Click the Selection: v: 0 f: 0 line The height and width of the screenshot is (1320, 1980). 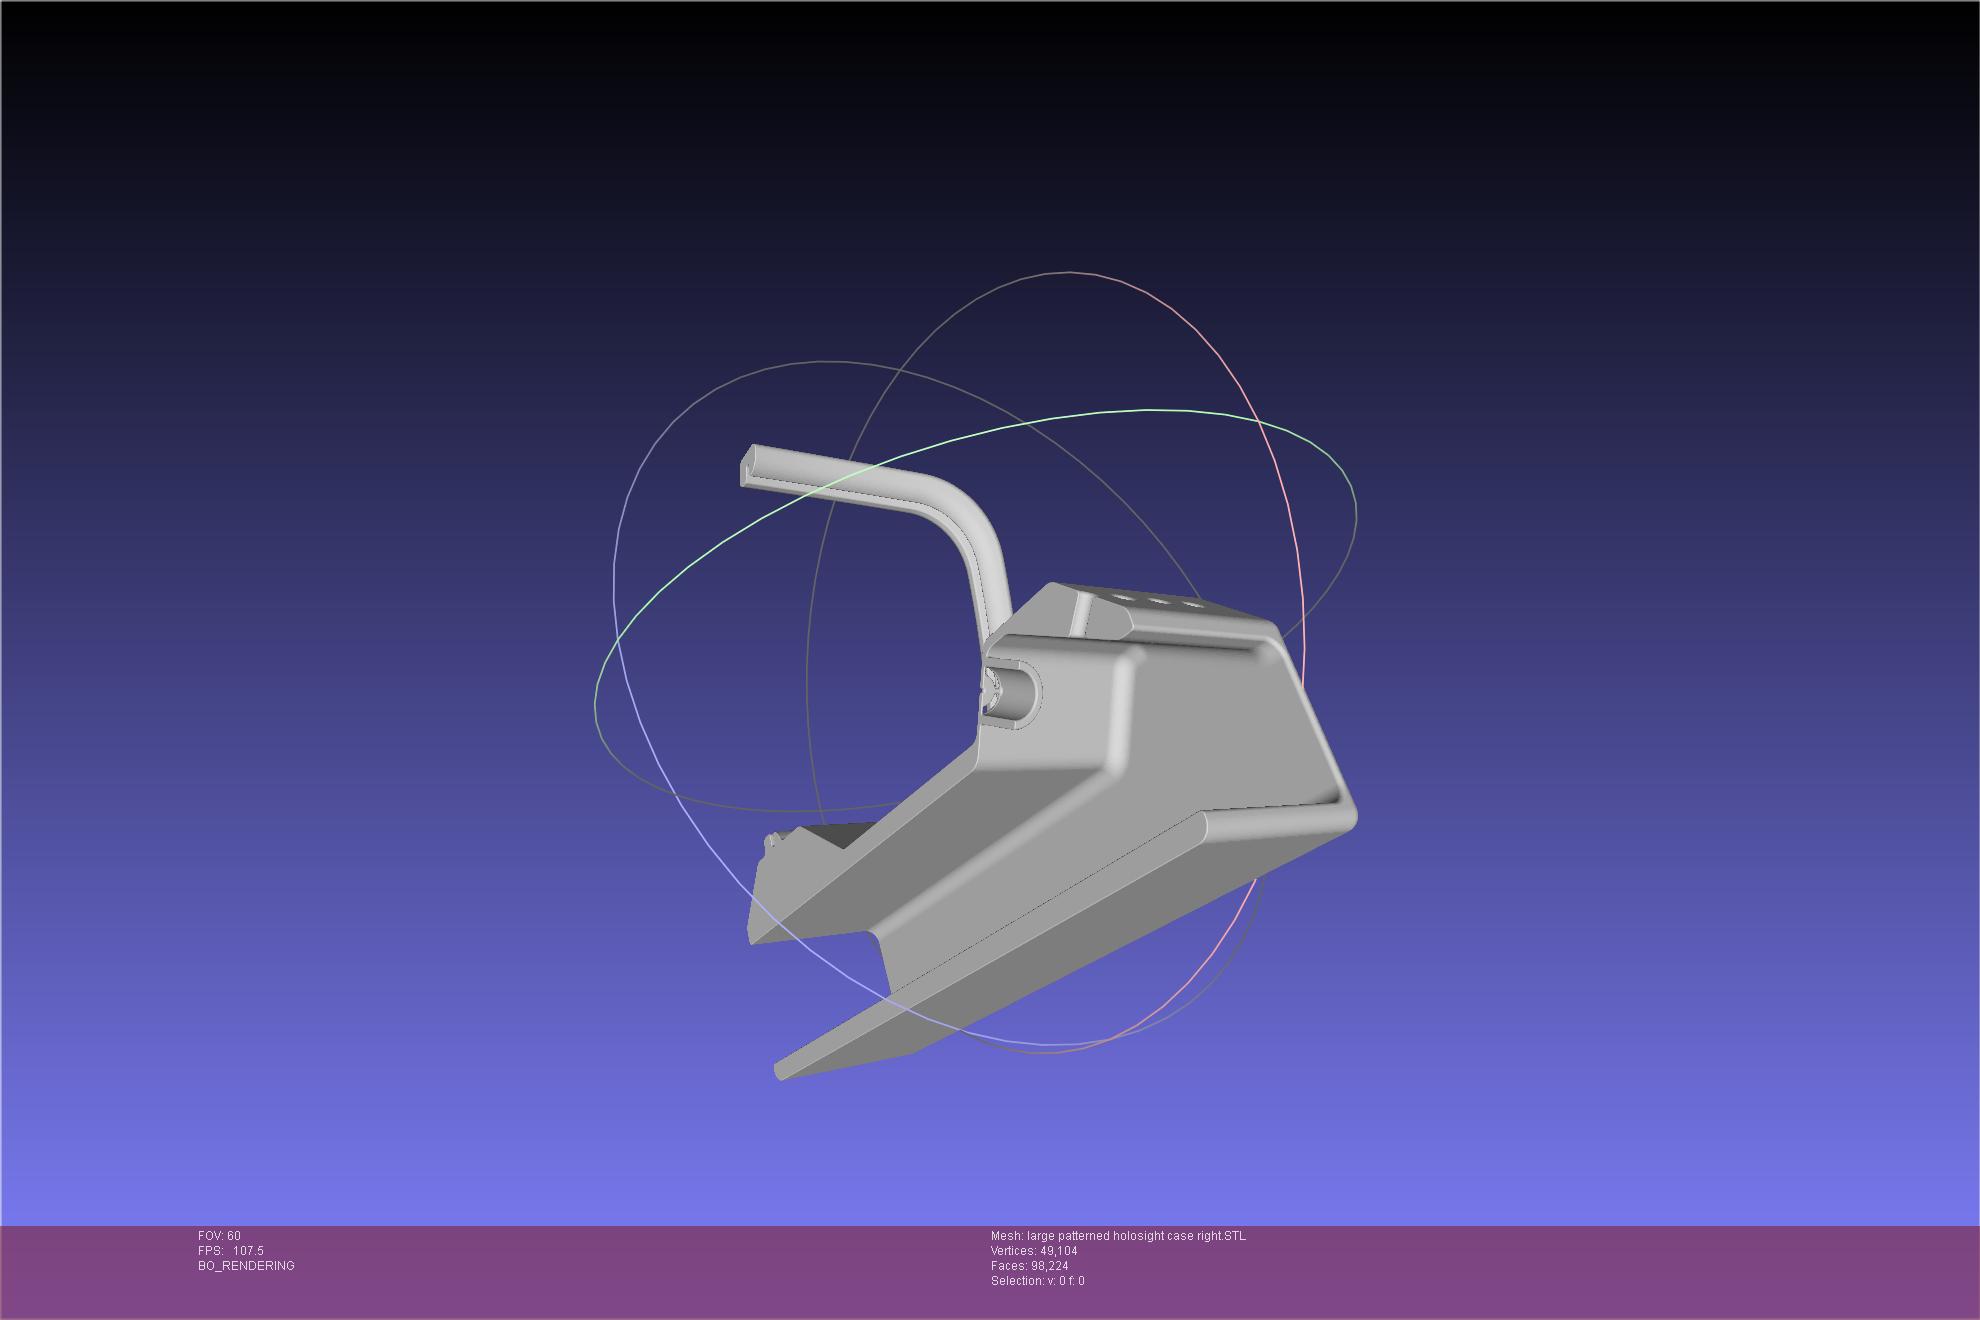[1037, 1281]
